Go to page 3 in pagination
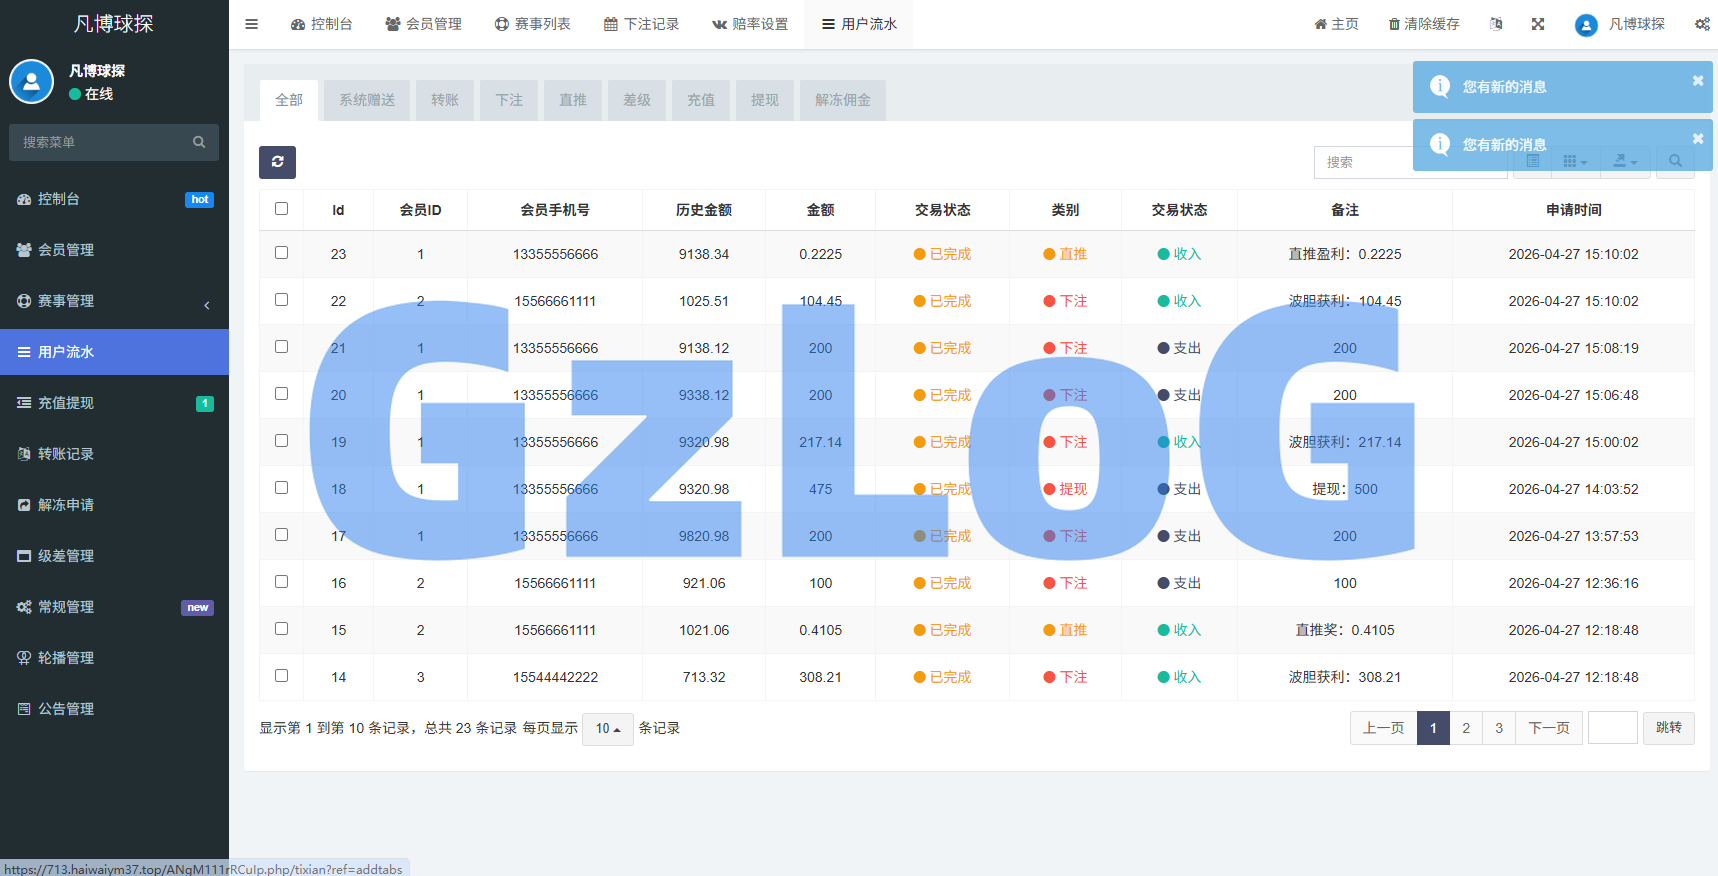 tap(1499, 728)
